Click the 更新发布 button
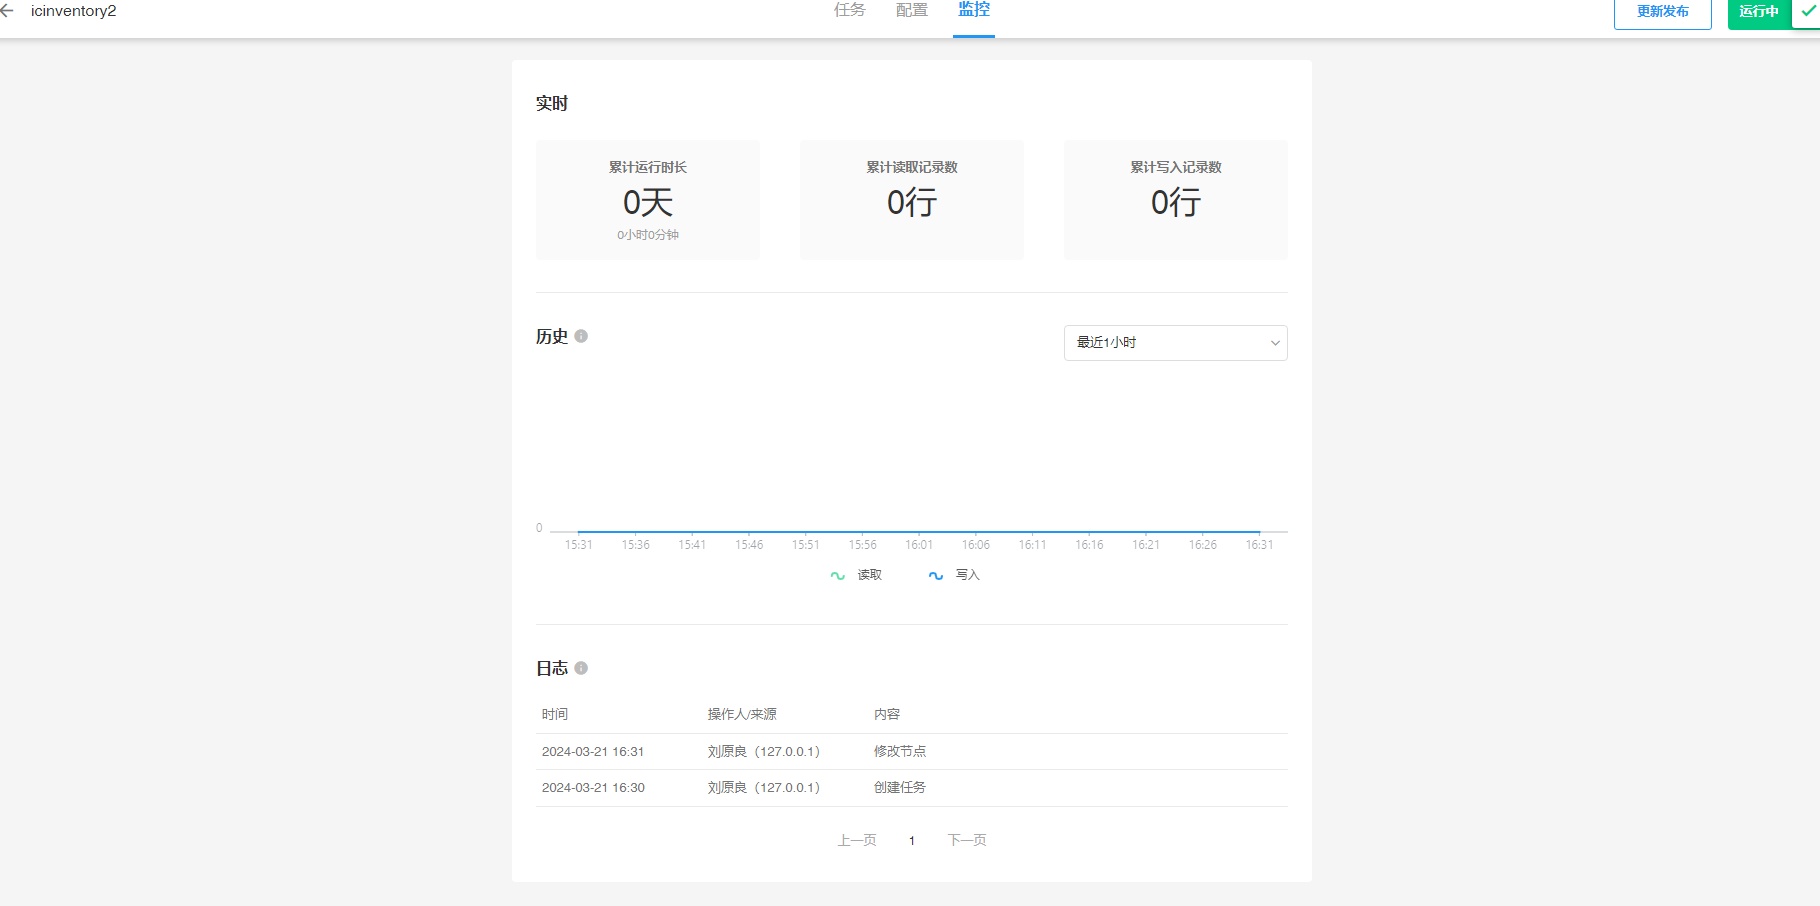Viewport: 1820px width, 906px height. pyautogui.click(x=1662, y=12)
